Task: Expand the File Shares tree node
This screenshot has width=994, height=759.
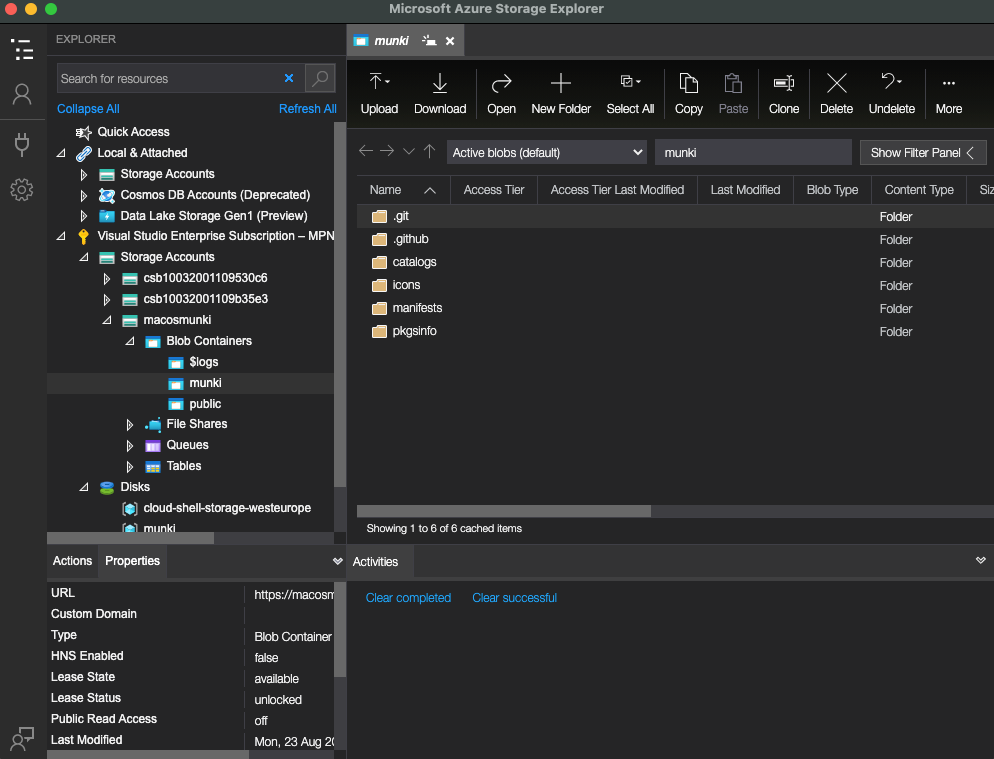Action: [130, 424]
